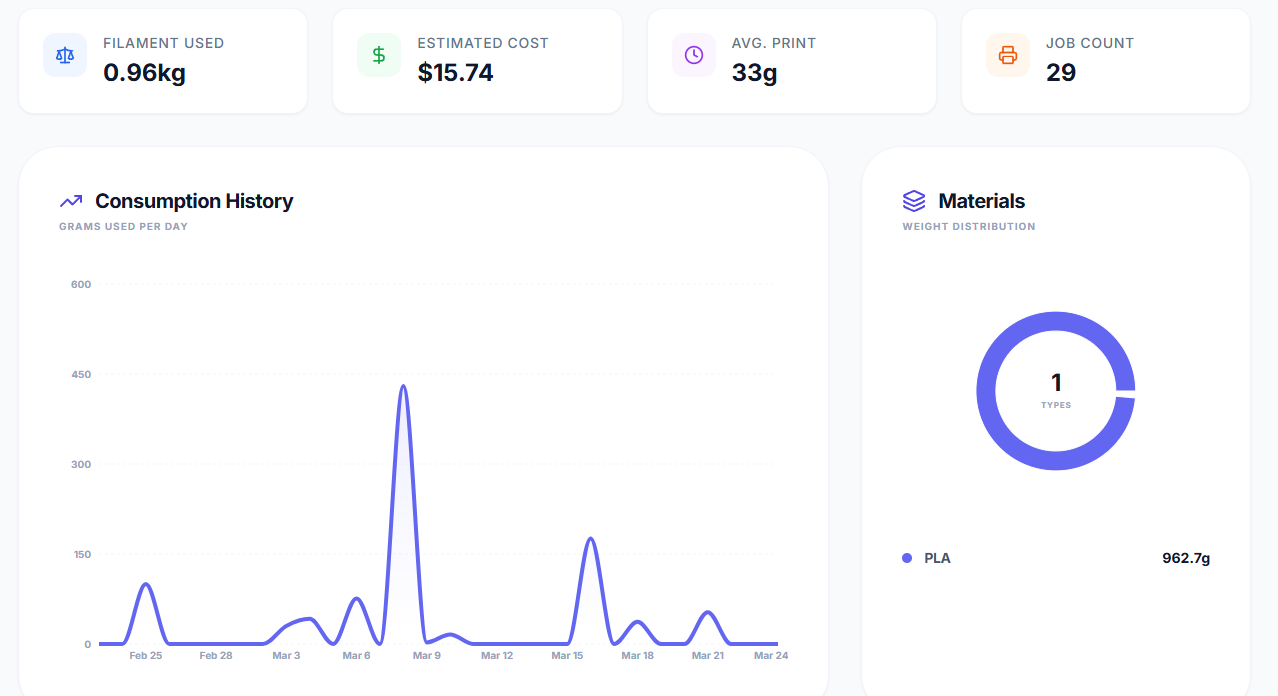Screen dimensions: 1278x696
Task: Click the scale icon beside Filament Used
Action: click(x=65, y=55)
